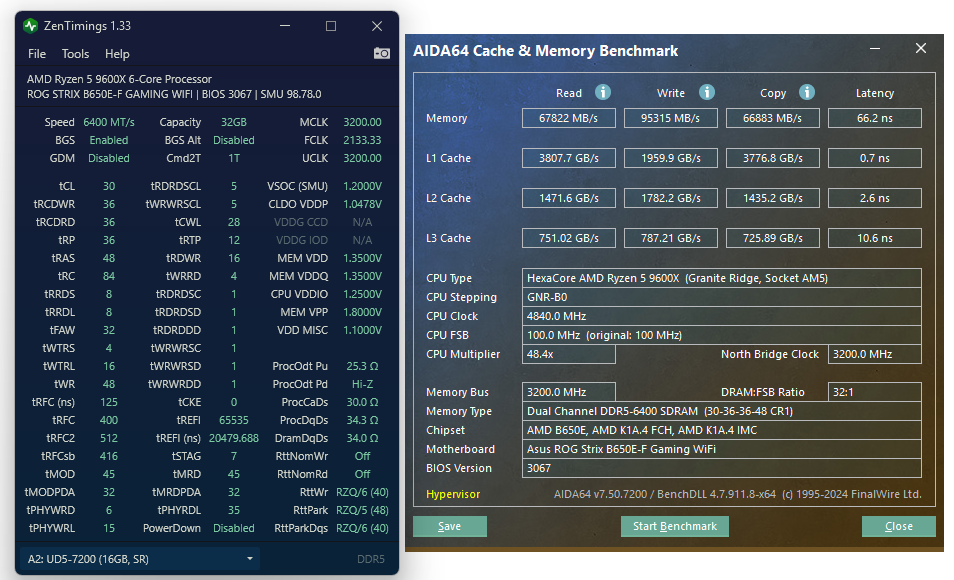This screenshot has width=954, height=580.
Task: Click the Cmd2T value 1T
Action: [234, 158]
